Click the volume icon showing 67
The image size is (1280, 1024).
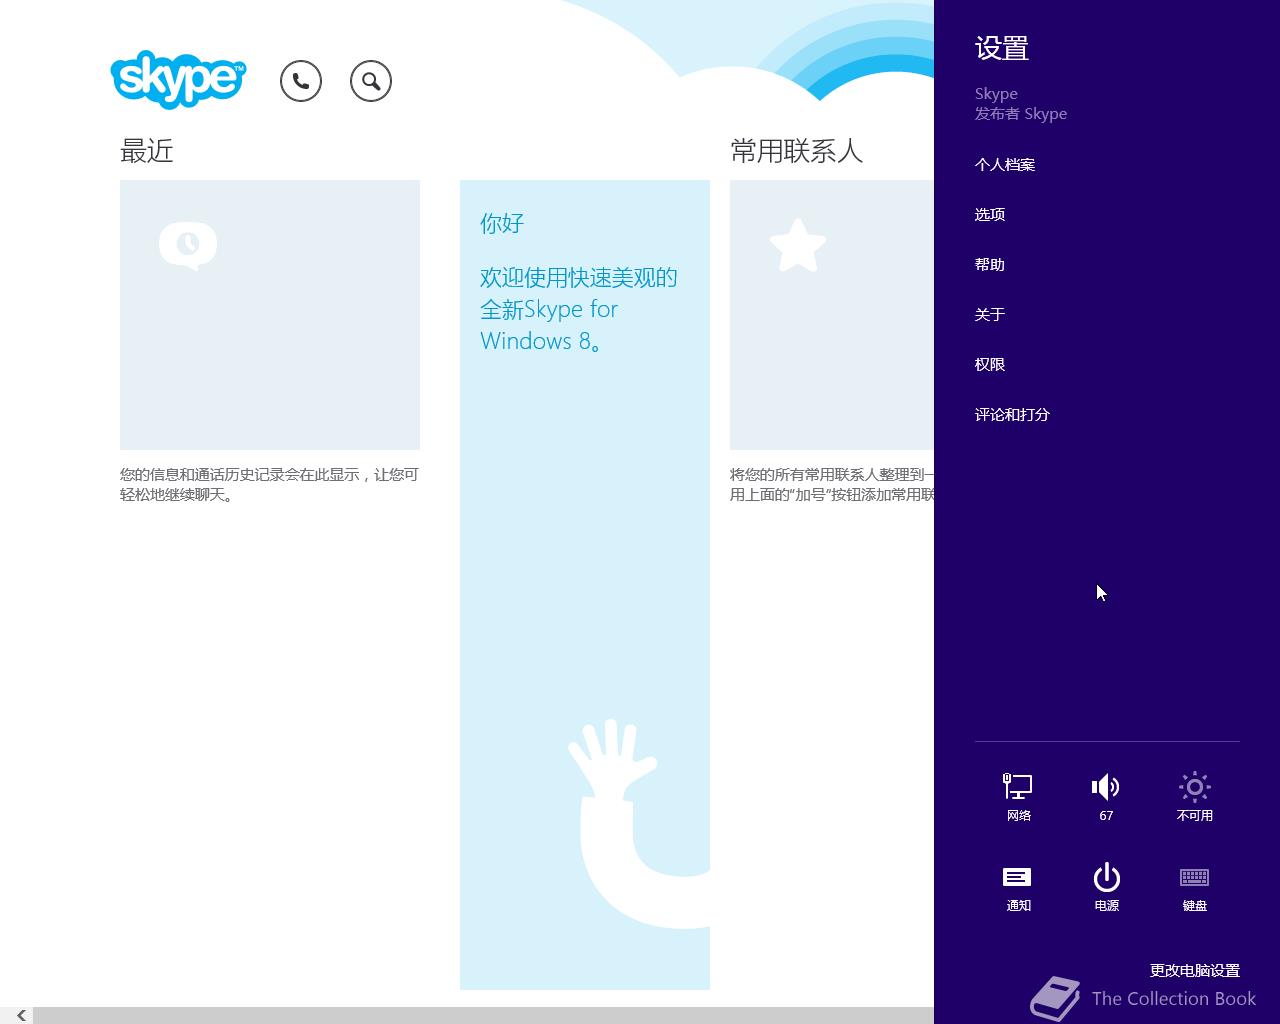click(1106, 797)
